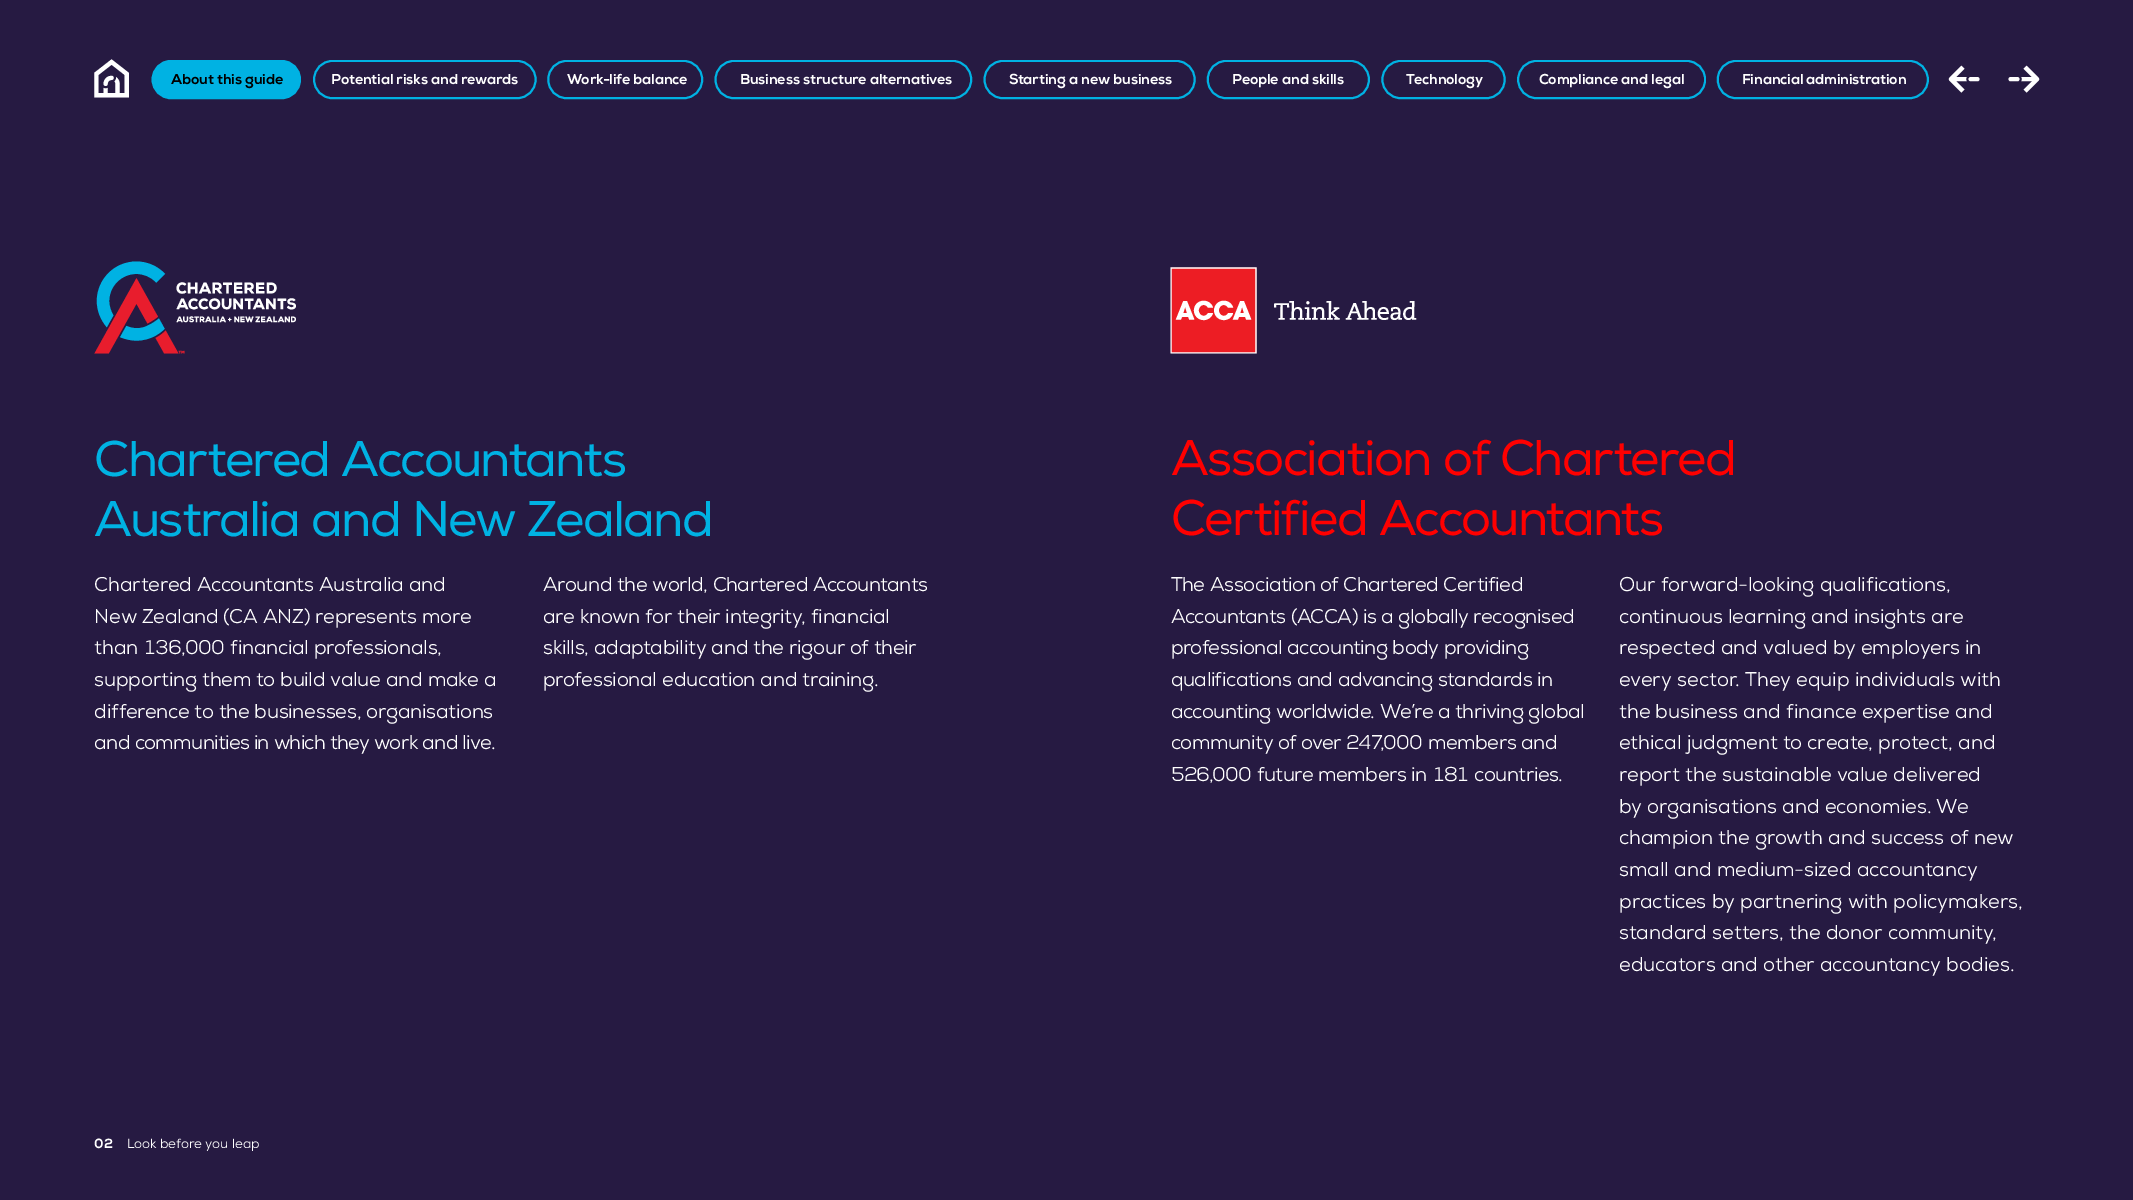Click the next page right arrow
This screenshot has width=2133, height=1200.
pyautogui.click(x=2024, y=79)
